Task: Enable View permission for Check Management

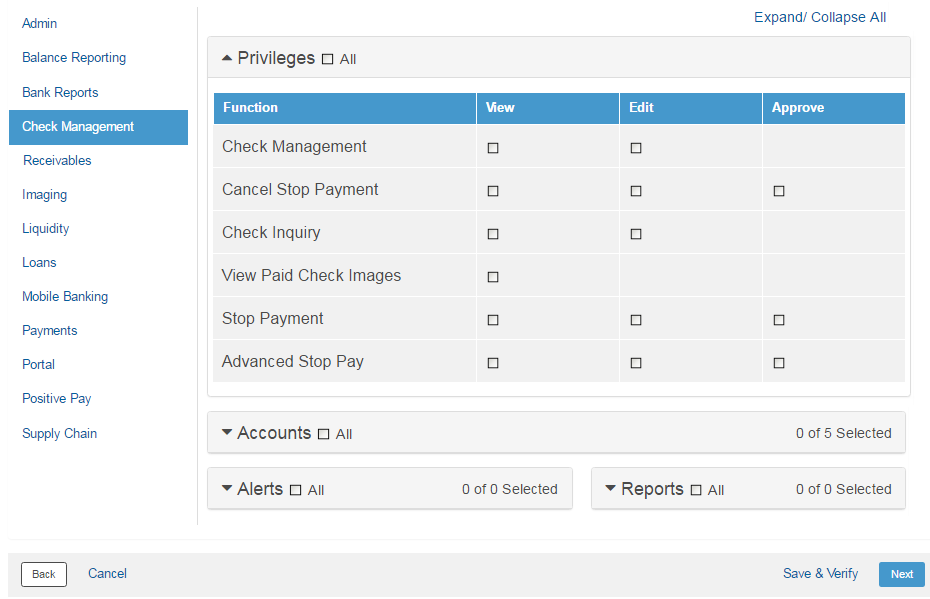Action: pos(493,146)
